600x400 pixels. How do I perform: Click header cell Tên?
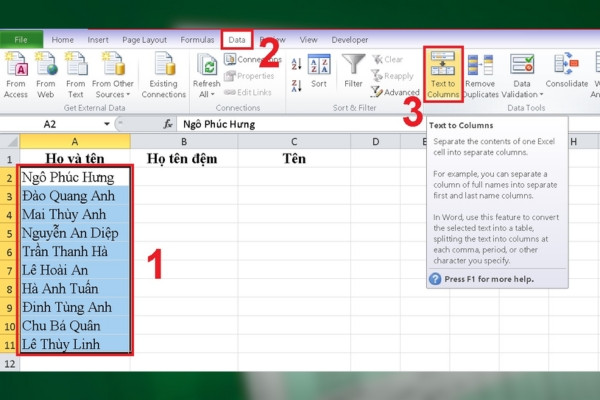pos(294,158)
